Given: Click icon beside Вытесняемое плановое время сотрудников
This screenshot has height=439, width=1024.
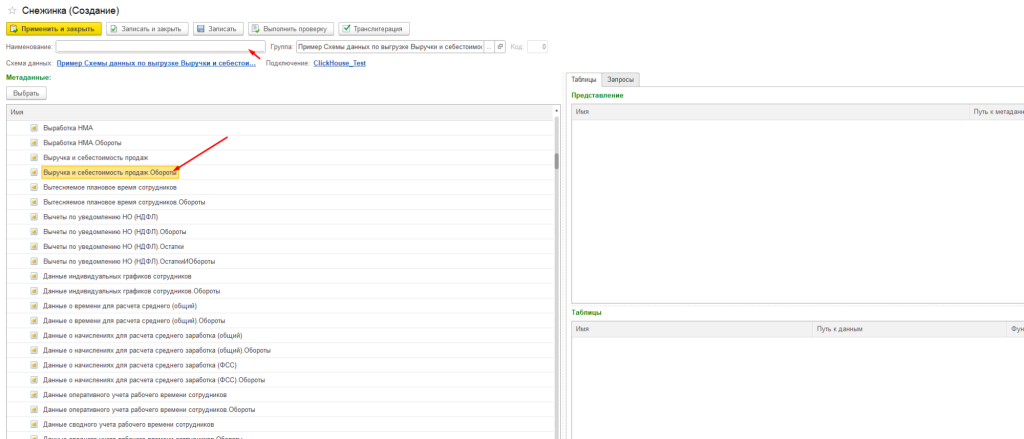Looking at the screenshot, I should click(x=34, y=187).
